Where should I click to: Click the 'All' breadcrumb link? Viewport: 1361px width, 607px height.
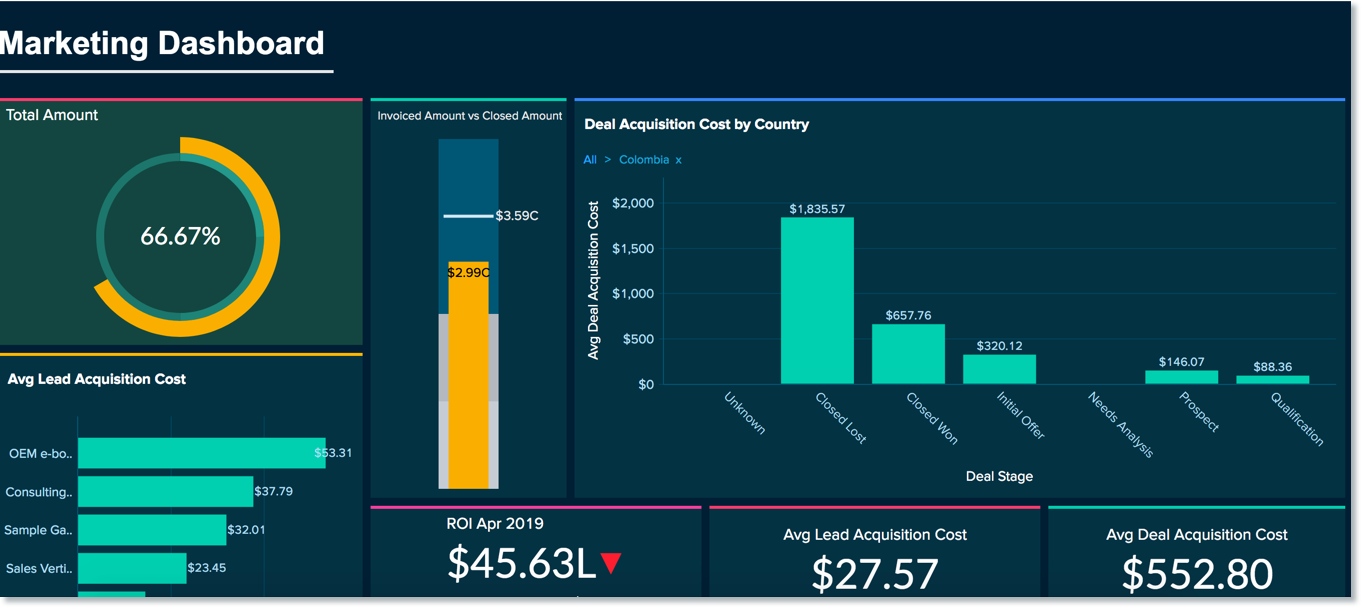[590, 160]
